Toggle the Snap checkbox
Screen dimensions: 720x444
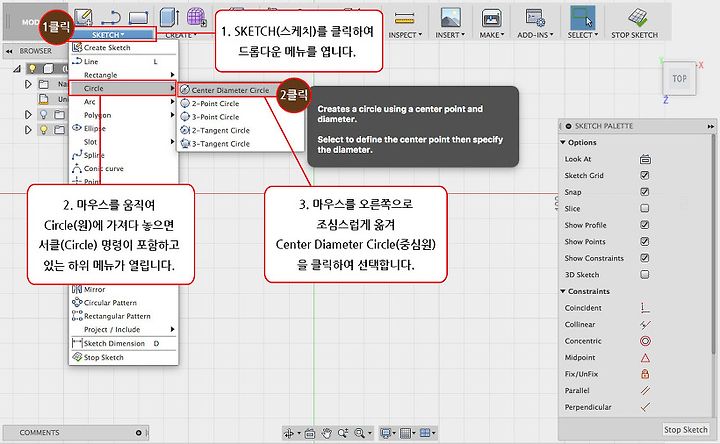click(x=645, y=192)
